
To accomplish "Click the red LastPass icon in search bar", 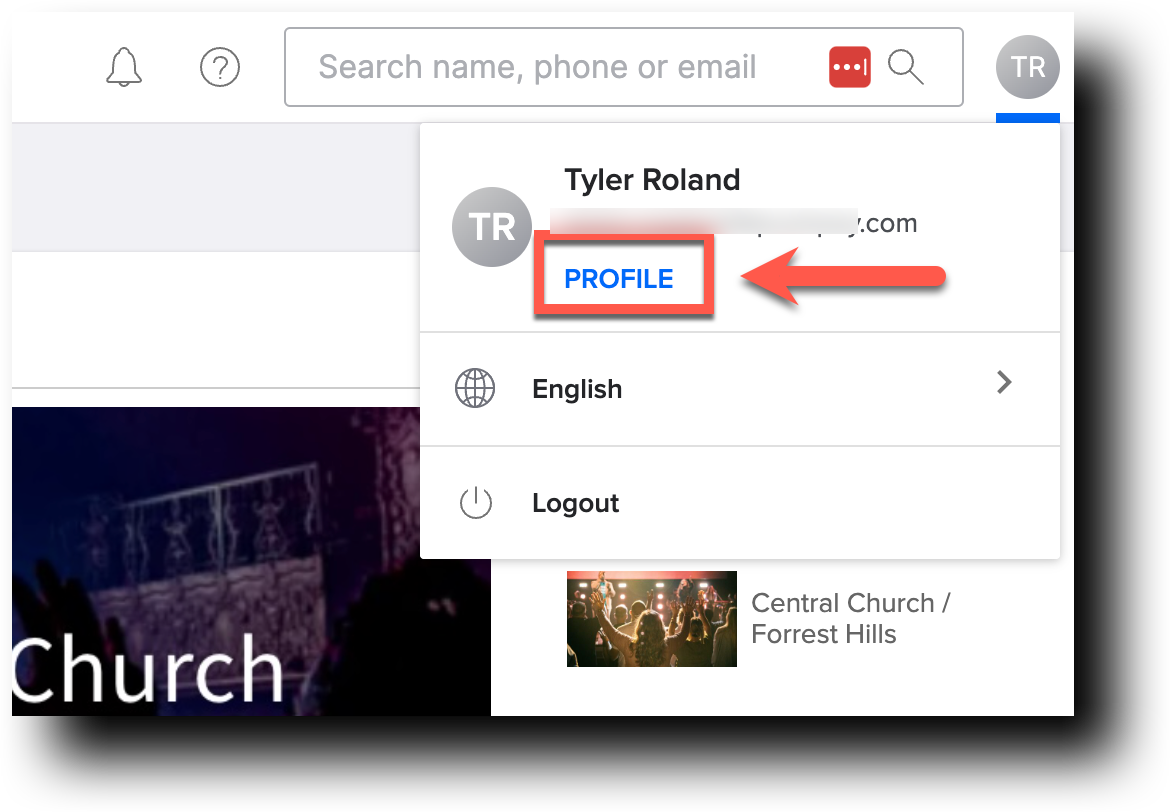I will tap(848, 66).
